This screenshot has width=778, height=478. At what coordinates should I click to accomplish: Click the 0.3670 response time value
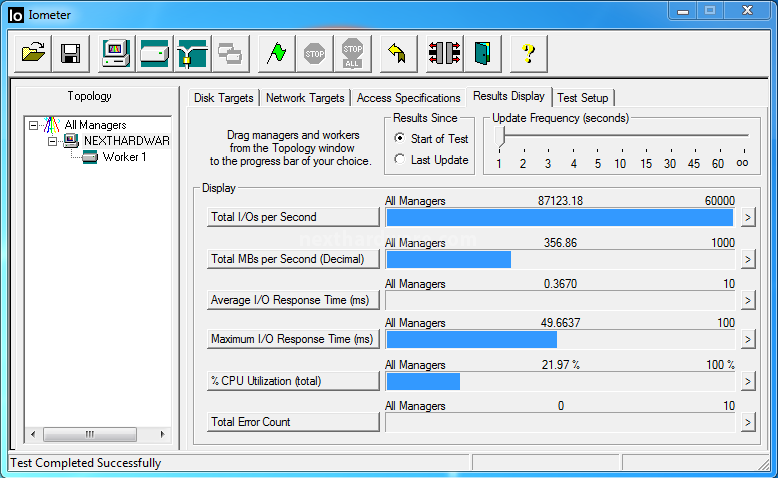(560, 284)
